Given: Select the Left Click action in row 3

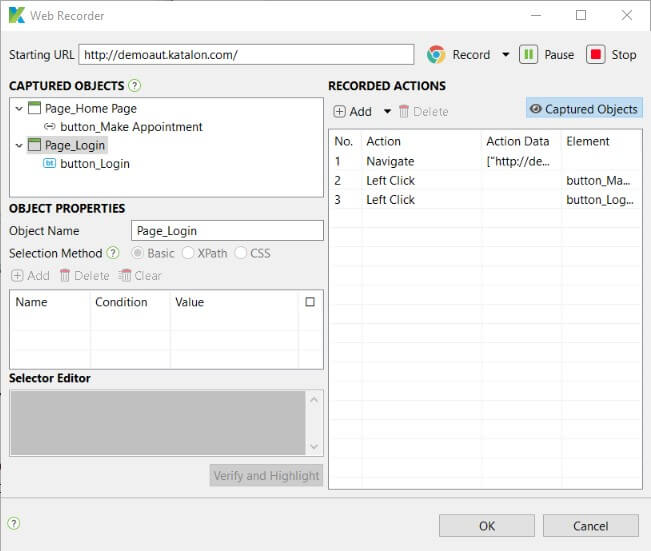Looking at the screenshot, I should click(390, 199).
